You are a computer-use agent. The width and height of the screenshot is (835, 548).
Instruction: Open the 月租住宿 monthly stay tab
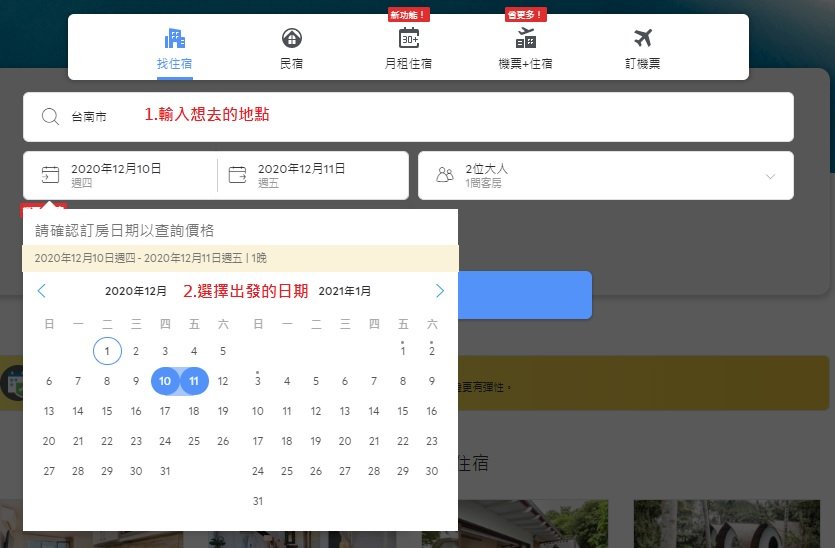(x=408, y=49)
